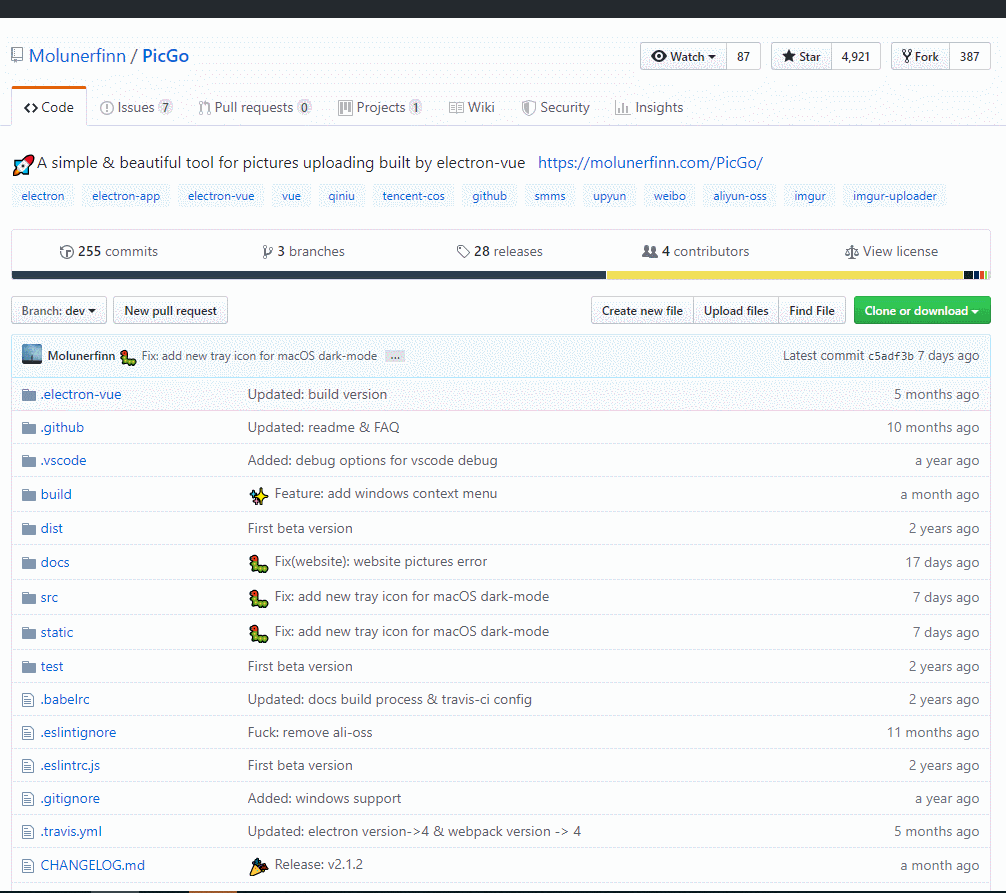Click the CHANGELOG.md file icon
The image size is (1006, 893).
tap(28, 866)
